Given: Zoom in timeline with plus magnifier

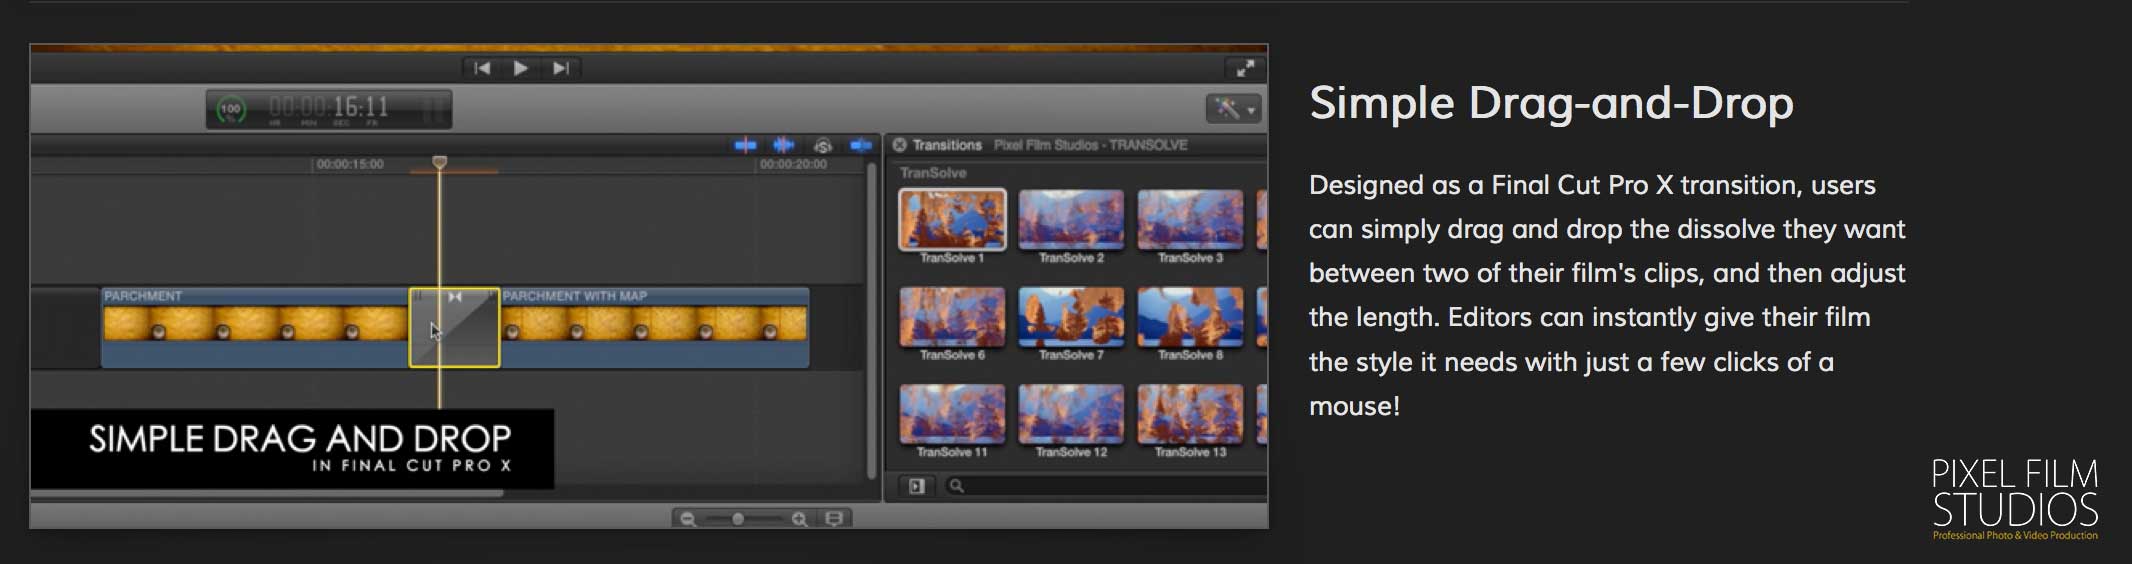Looking at the screenshot, I should click(x=799, y=519).
